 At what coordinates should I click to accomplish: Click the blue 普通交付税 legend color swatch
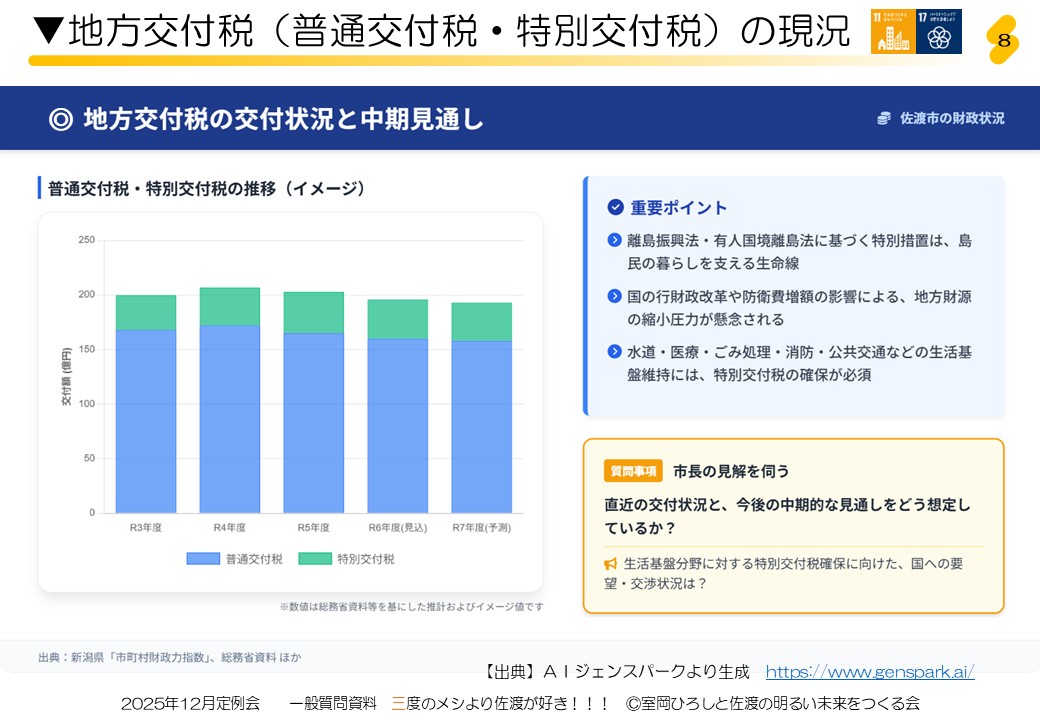(203, 559)
